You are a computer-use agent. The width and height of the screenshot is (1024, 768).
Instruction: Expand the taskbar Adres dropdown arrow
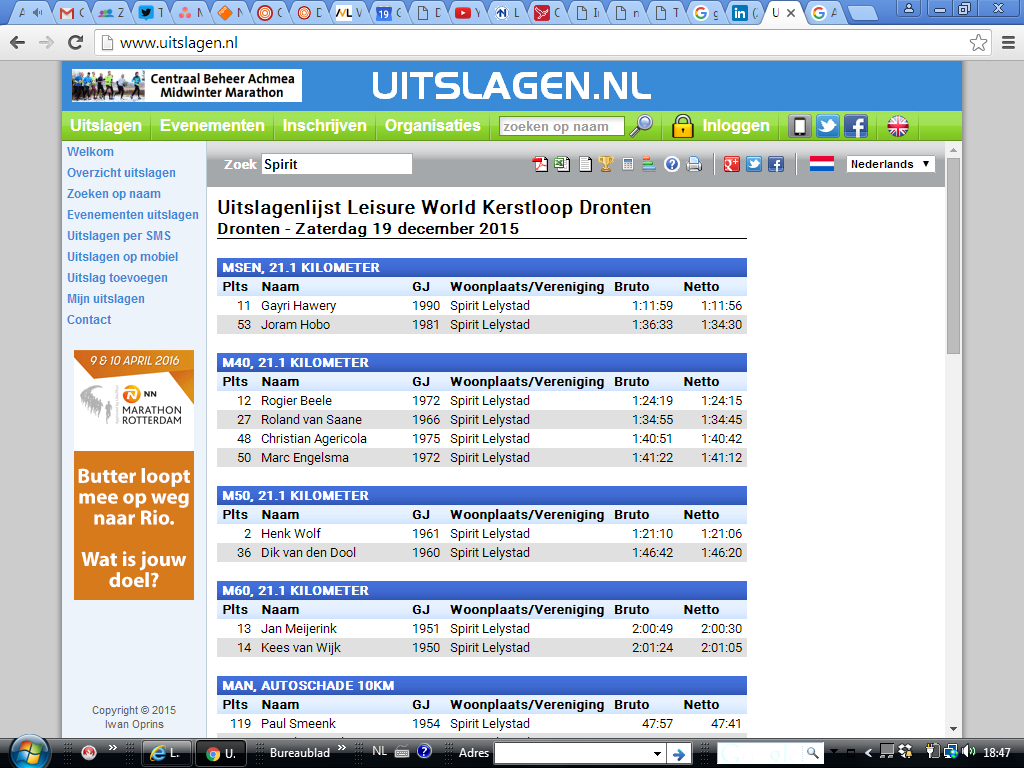click(x=657, y=753)
